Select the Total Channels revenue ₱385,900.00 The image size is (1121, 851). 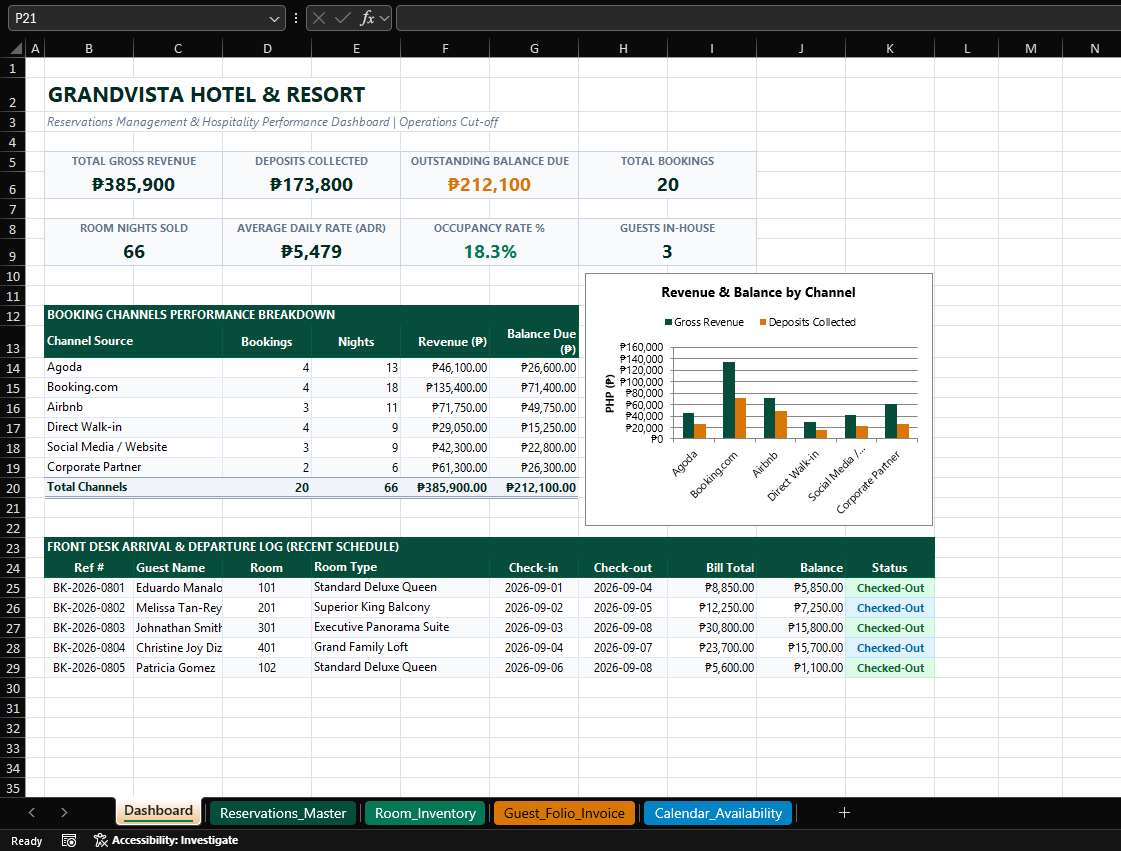pos(445,488)
